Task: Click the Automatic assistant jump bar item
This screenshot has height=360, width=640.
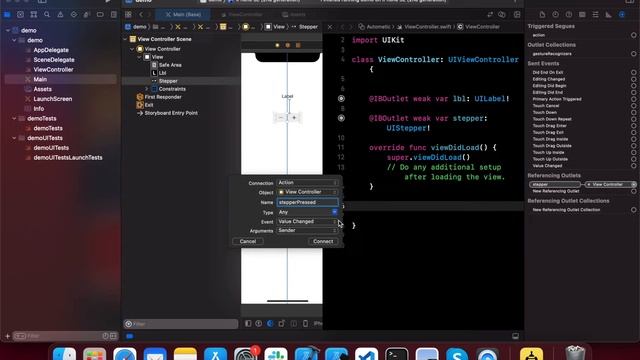Action: click(374, 27)
